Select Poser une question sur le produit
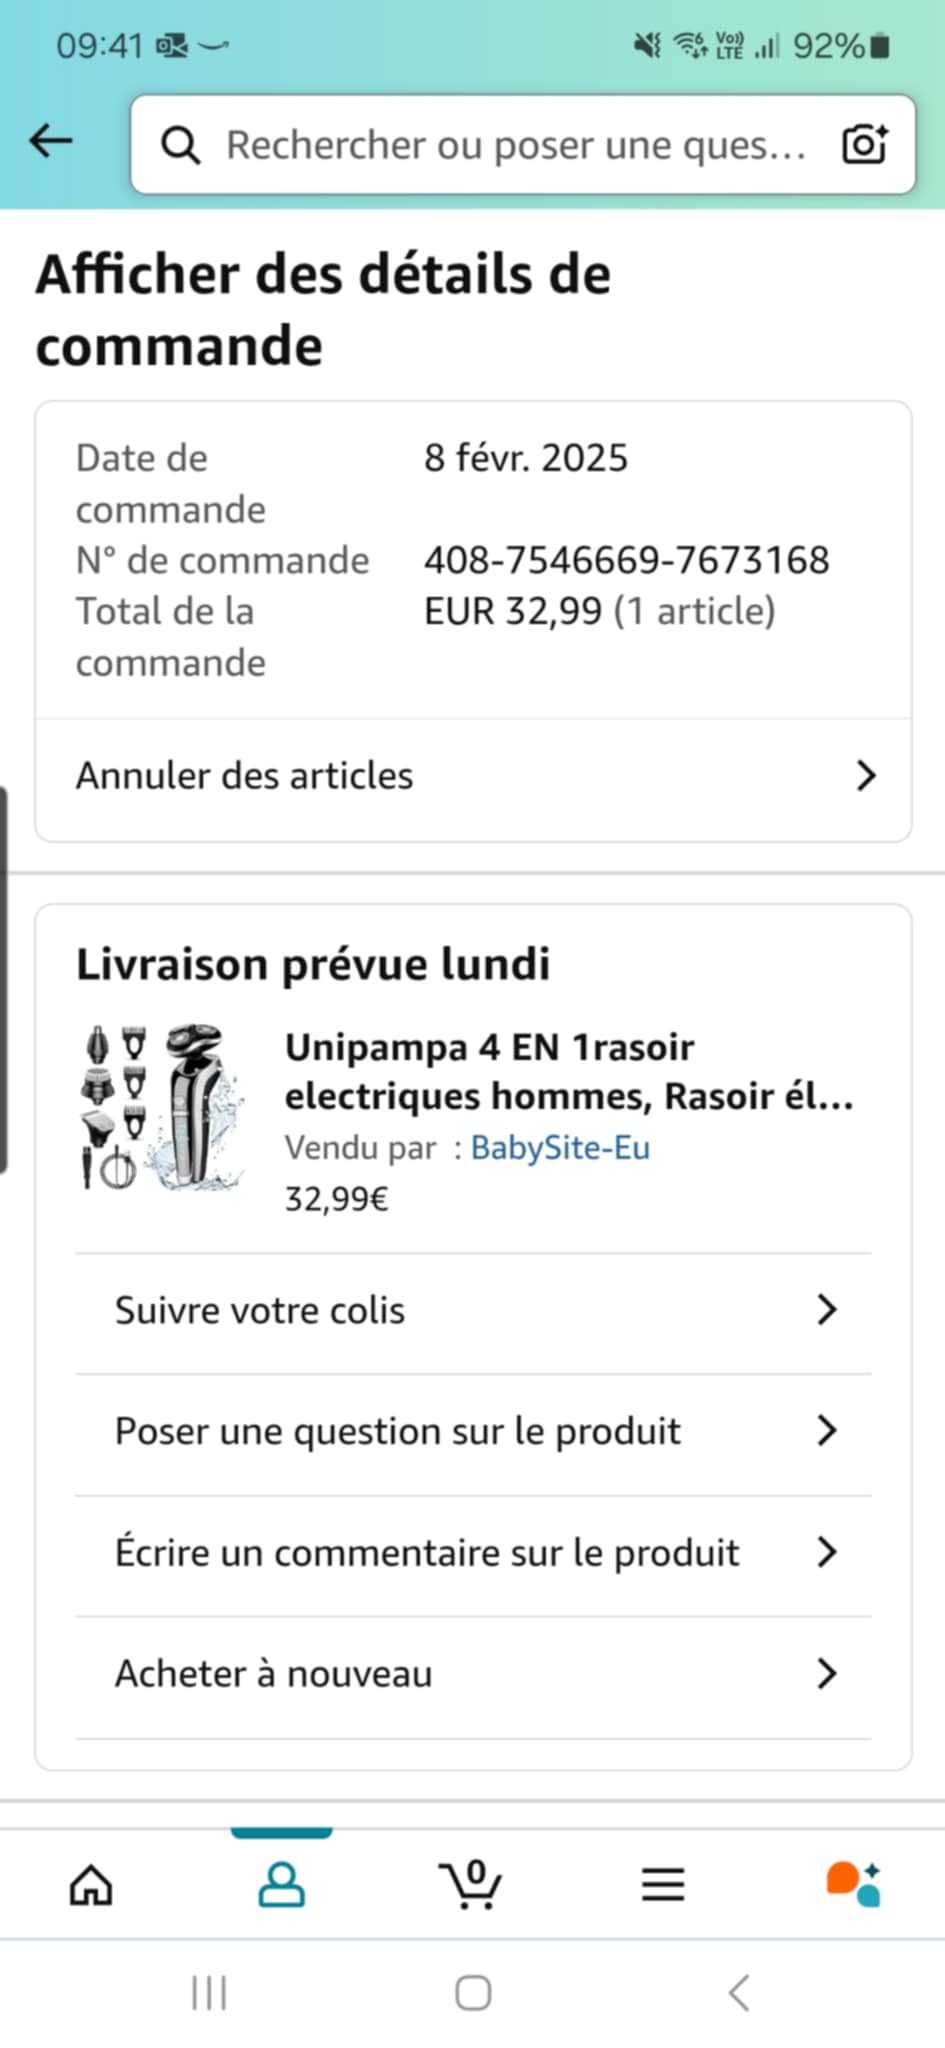Image resolution: width=945 pixels, height=2048 pixels. tap(398, 1431)
